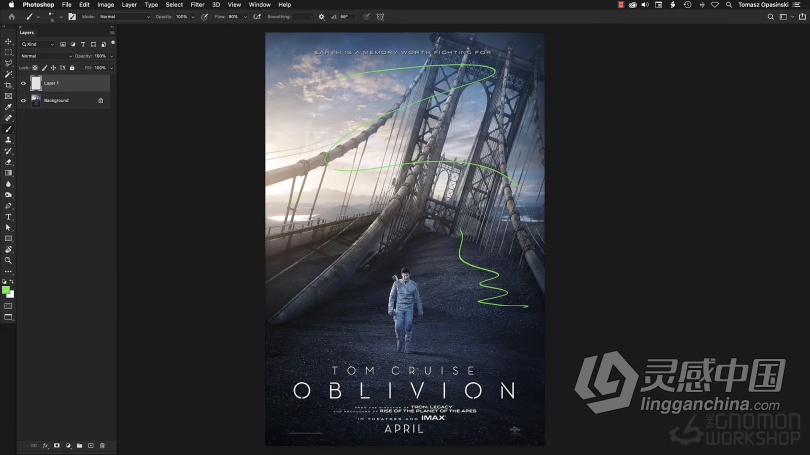The height and width of the screenshot is (455, 810).
Task: Toggle pressure for opacity
Action: tap(205, 17)
